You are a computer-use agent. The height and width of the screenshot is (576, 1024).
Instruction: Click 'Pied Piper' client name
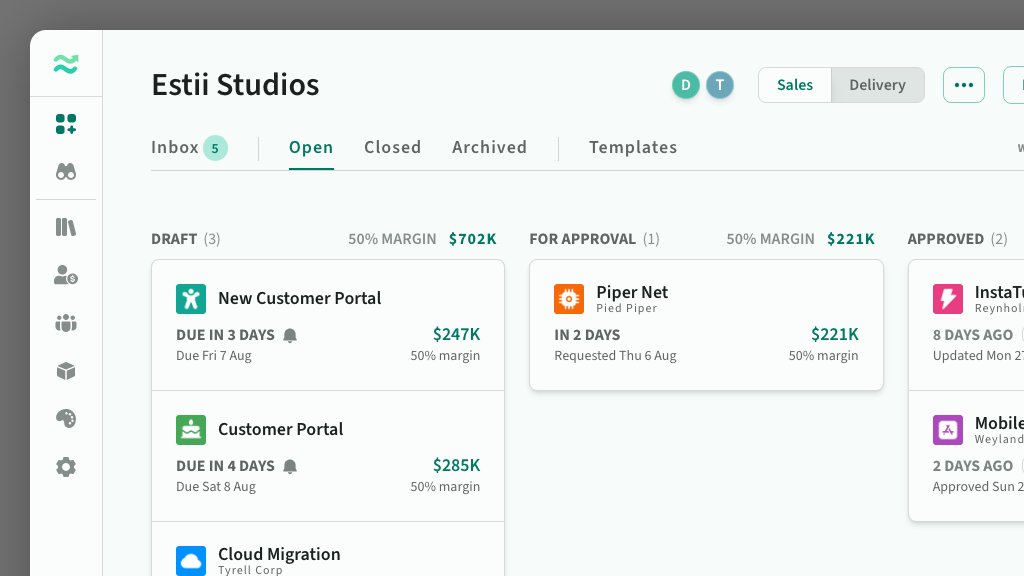(x=626, y=308)
